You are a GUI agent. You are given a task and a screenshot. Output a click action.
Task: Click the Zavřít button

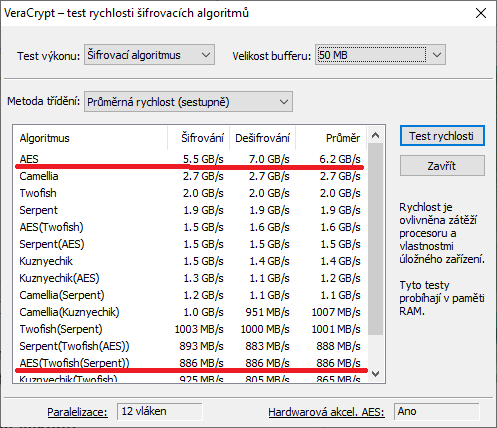tap(442, 166)
